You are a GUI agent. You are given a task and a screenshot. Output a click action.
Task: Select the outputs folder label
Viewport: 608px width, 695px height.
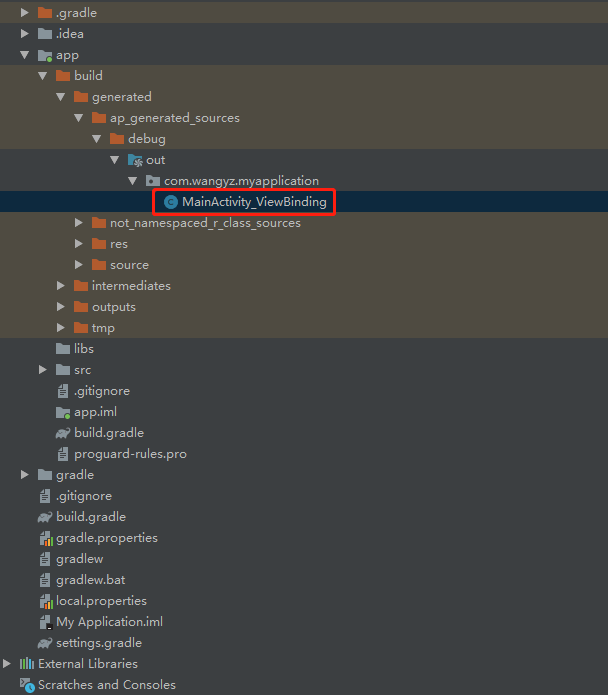click(114, 307)
